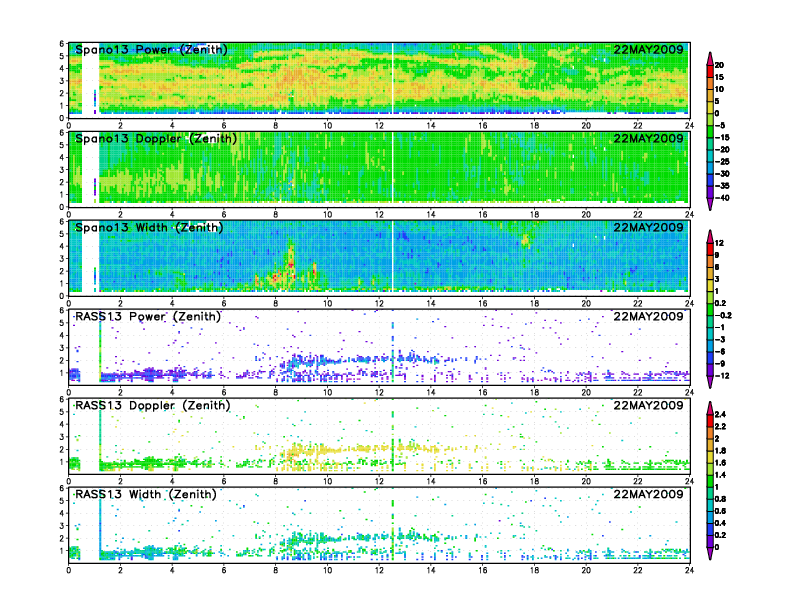Click the red segment of the top color bar
Screen dimensions: 792x612
click(710, 71)
